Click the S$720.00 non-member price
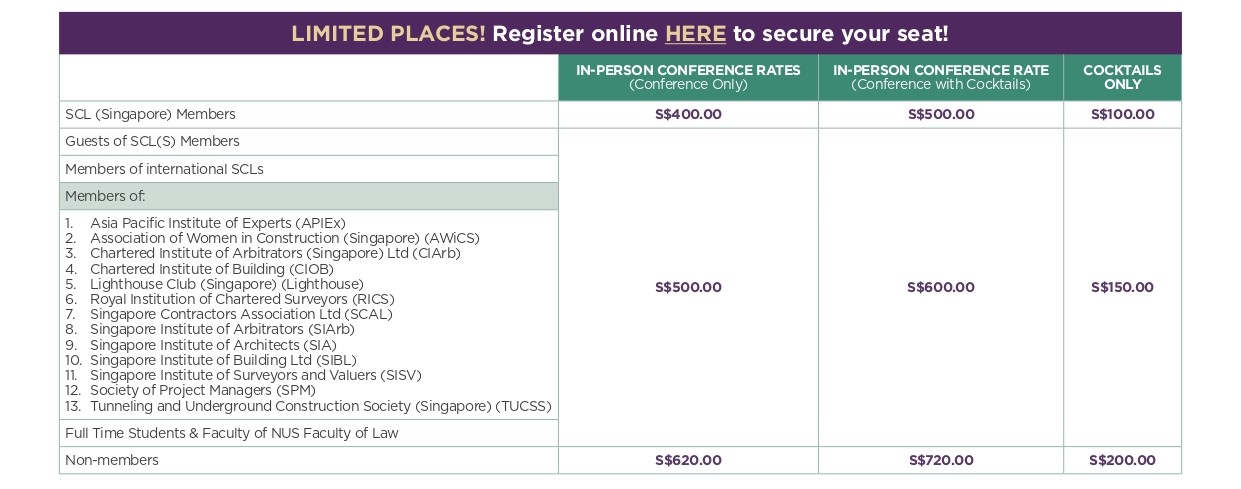The height and width of the screenshot is (489, 1241). pyautogui.click(x=940, y=460)
